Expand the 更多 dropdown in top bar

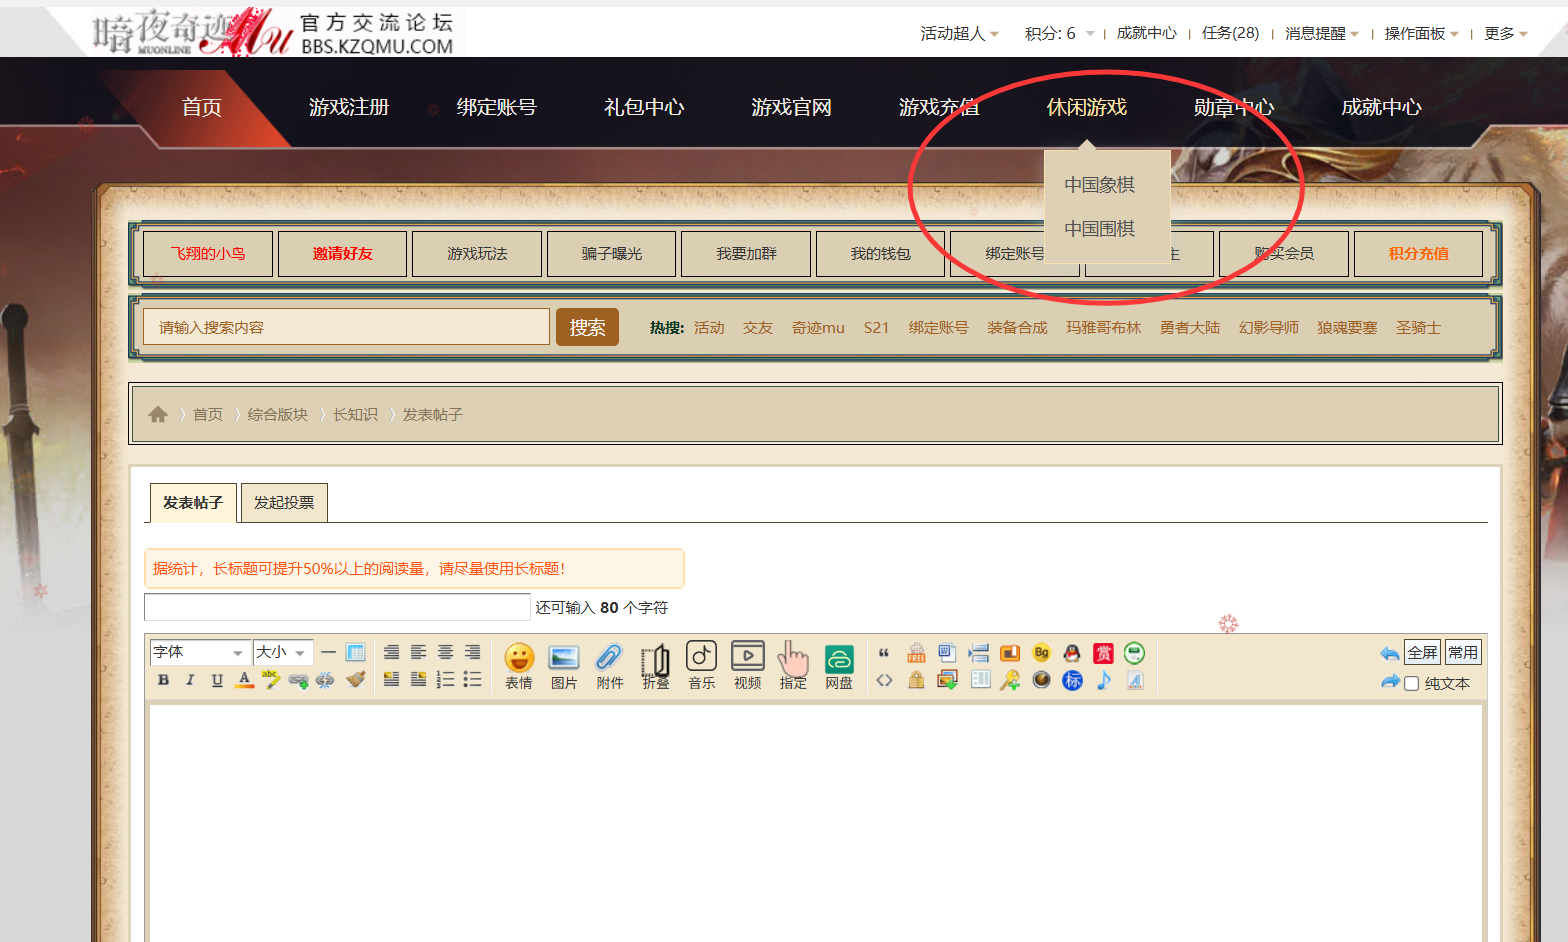tap(1506, 33)
